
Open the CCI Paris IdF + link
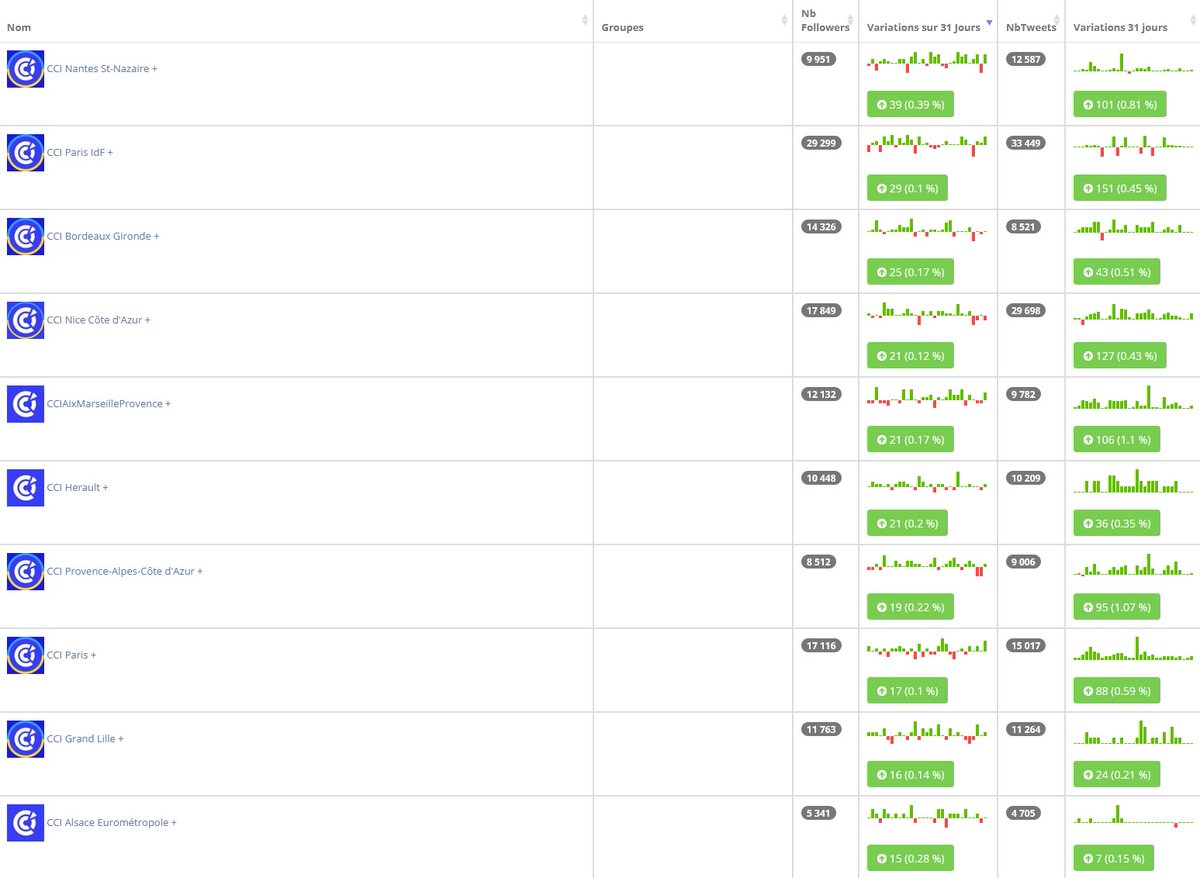(80, 153)
